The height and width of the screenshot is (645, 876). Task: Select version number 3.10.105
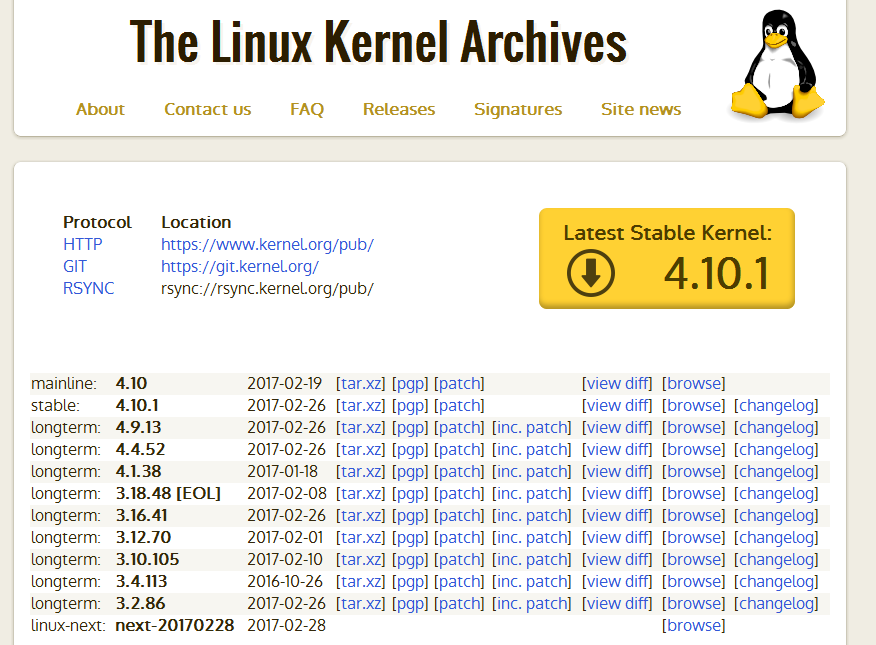[147, 560]
